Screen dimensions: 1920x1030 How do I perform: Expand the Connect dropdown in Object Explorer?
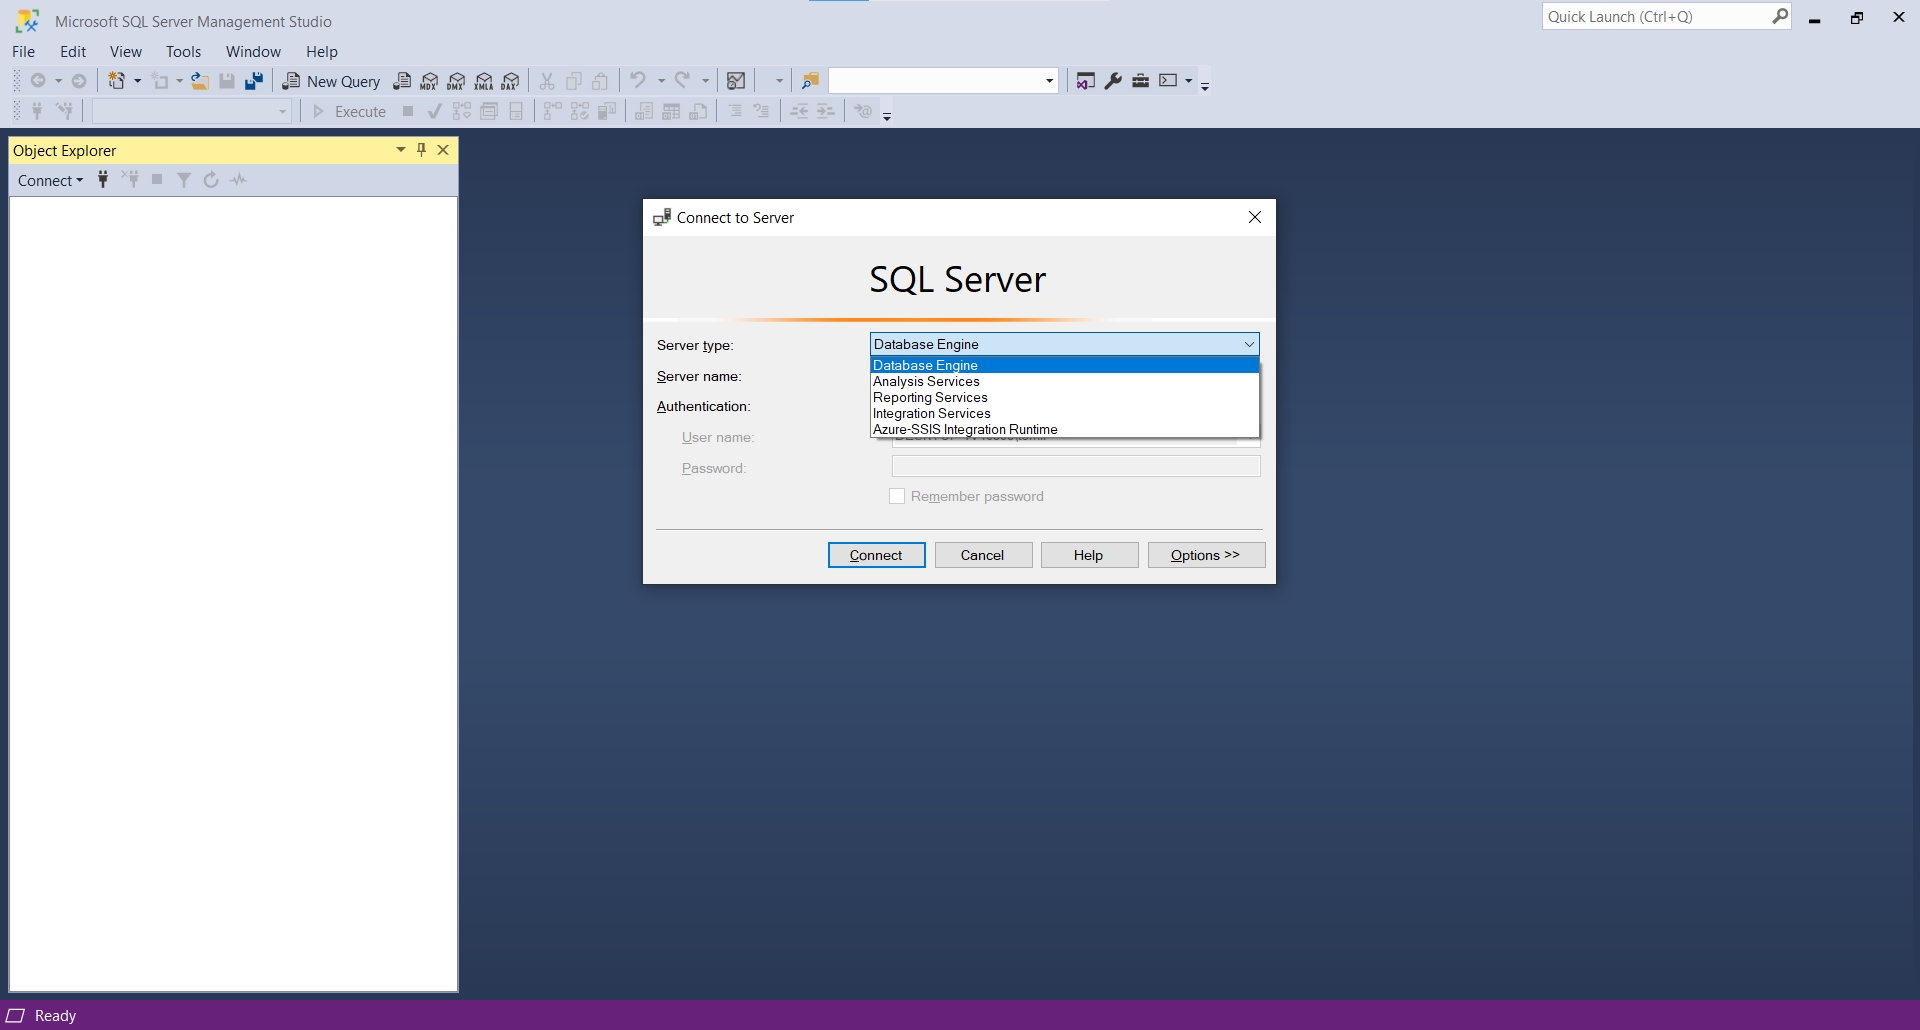50,180
